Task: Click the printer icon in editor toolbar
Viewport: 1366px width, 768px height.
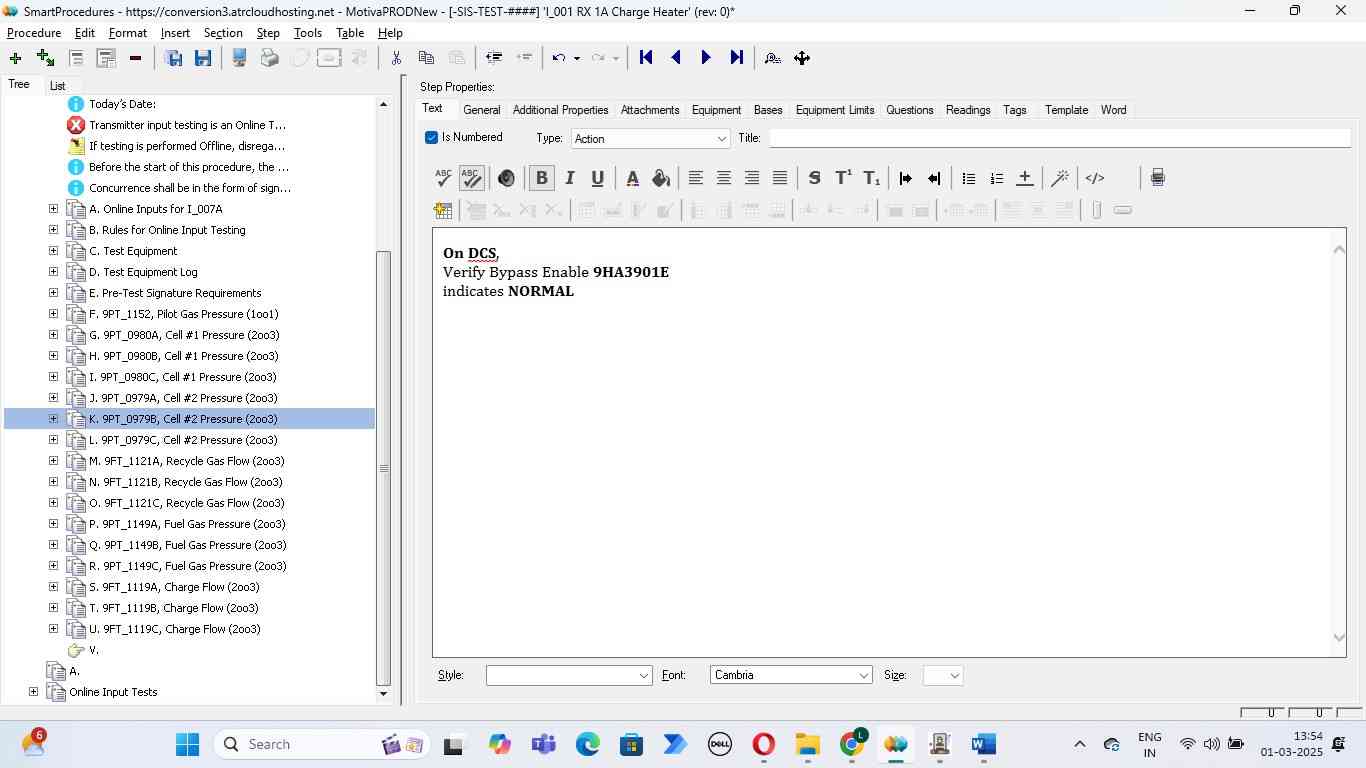Action: point(1157,178)
